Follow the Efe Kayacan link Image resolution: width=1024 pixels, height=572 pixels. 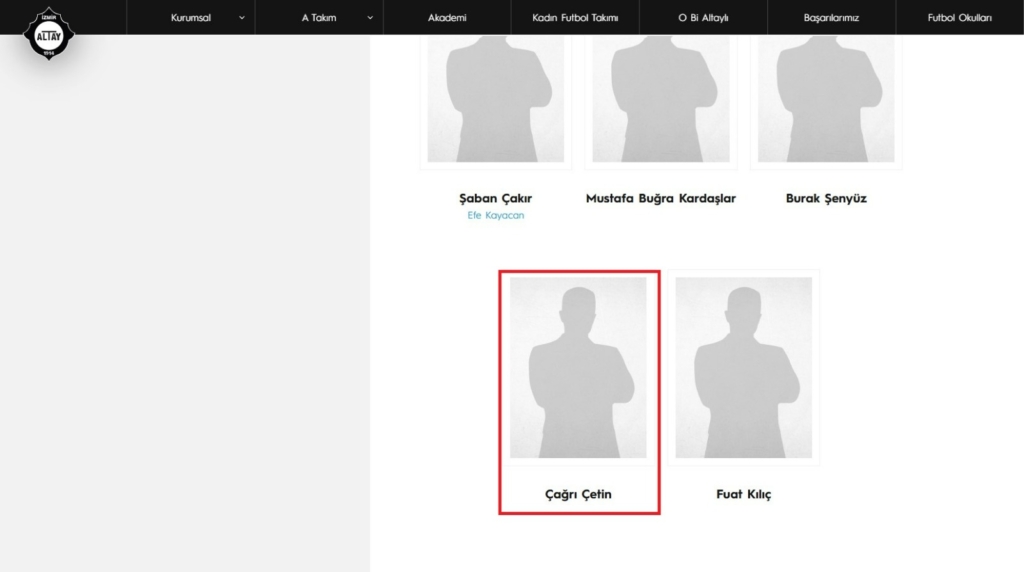point(495,215)
